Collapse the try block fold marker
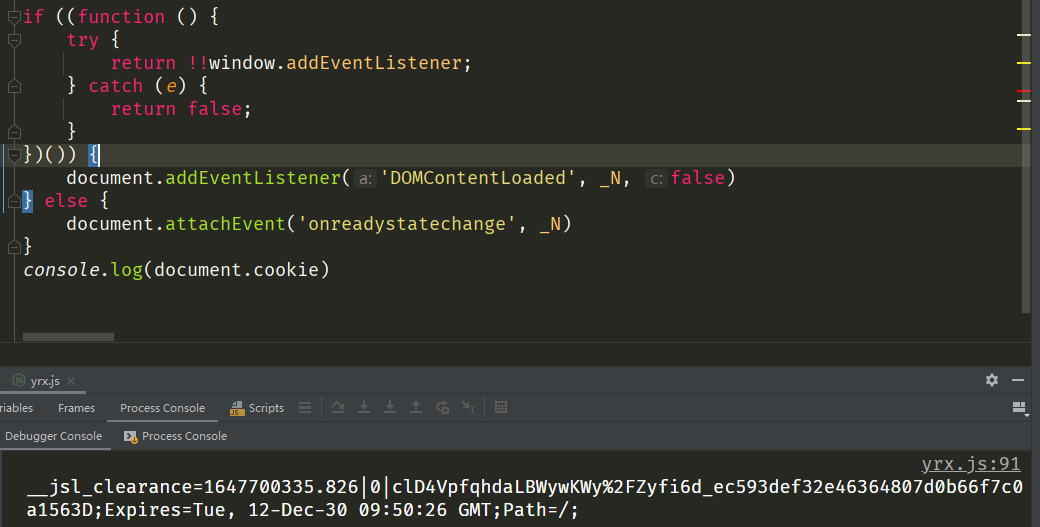This screenshot has height=527, width=1040. 14,40
